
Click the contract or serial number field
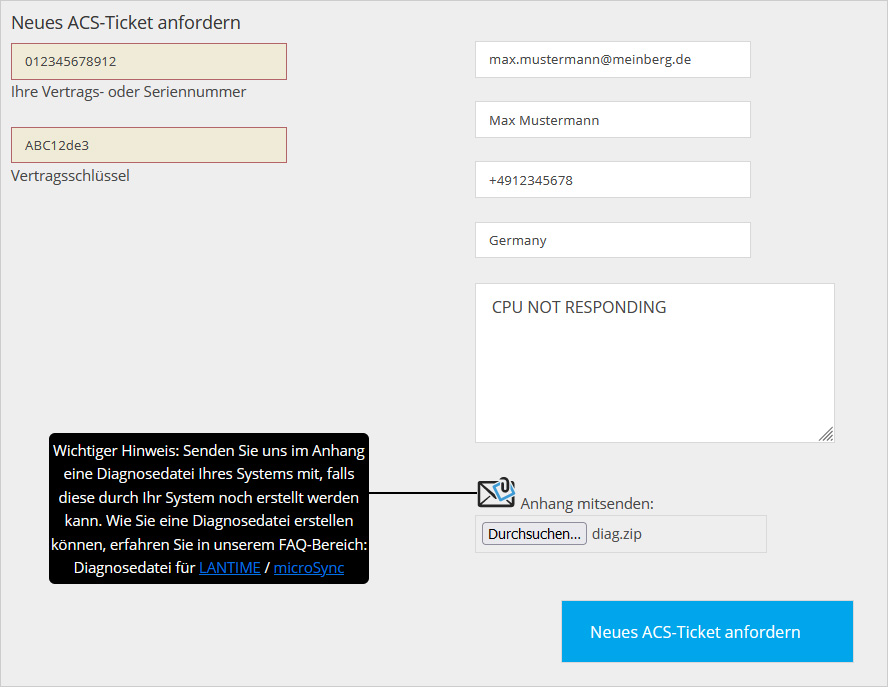tap(149, 61)
